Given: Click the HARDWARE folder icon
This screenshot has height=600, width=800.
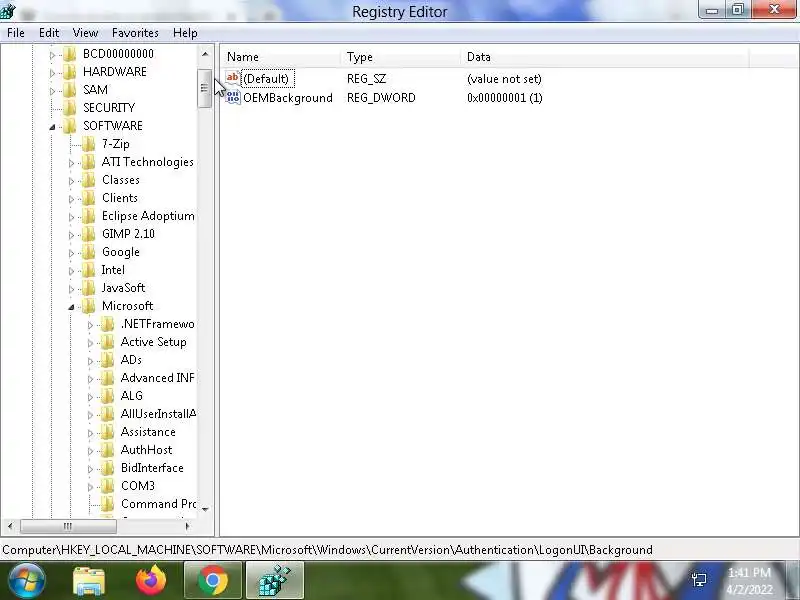Looking at the screenshot, I should coord(69,72).
